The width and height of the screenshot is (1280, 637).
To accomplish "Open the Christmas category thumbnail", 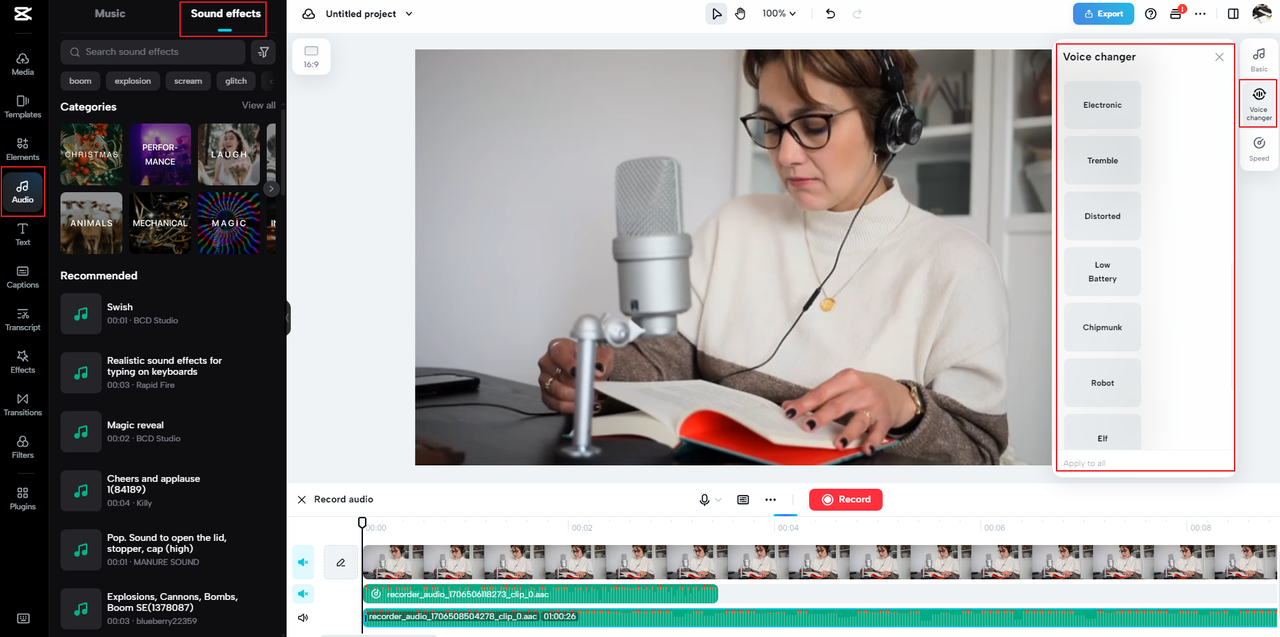I will [91, 155].
